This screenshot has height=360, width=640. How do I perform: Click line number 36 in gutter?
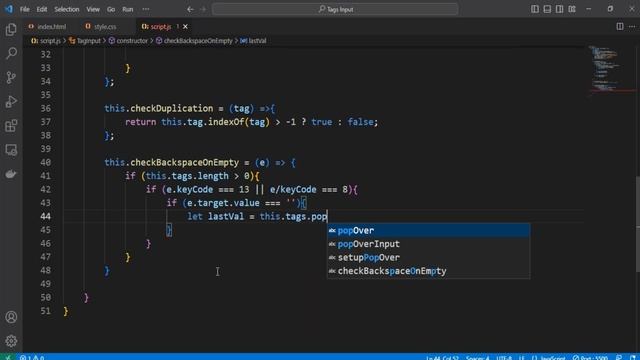(x=45, y=109)
